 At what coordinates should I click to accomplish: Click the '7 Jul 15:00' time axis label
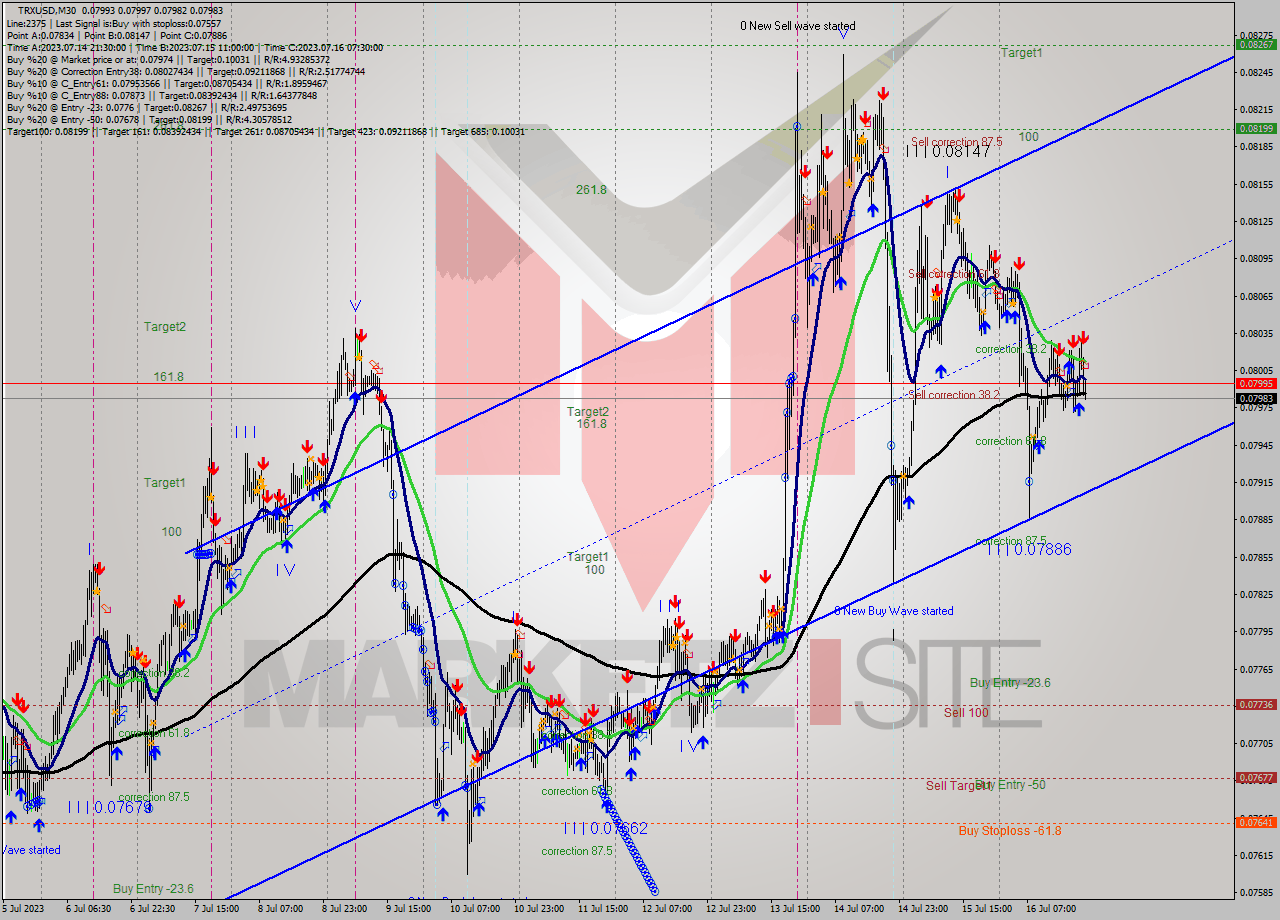[215, 909]
